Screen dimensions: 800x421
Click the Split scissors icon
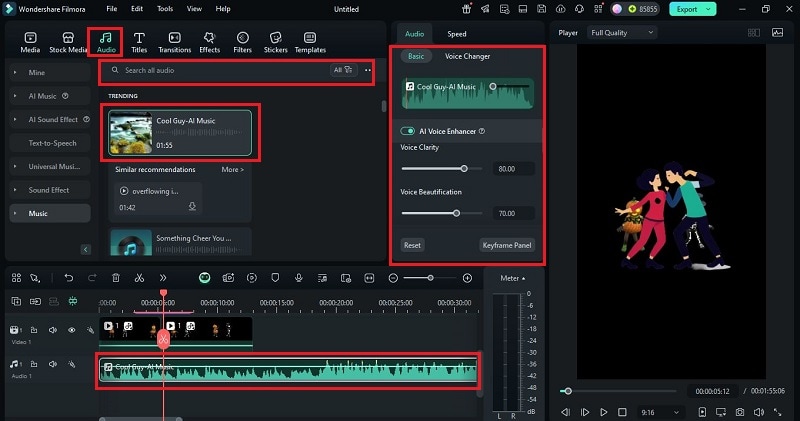[x=139, y=278]
